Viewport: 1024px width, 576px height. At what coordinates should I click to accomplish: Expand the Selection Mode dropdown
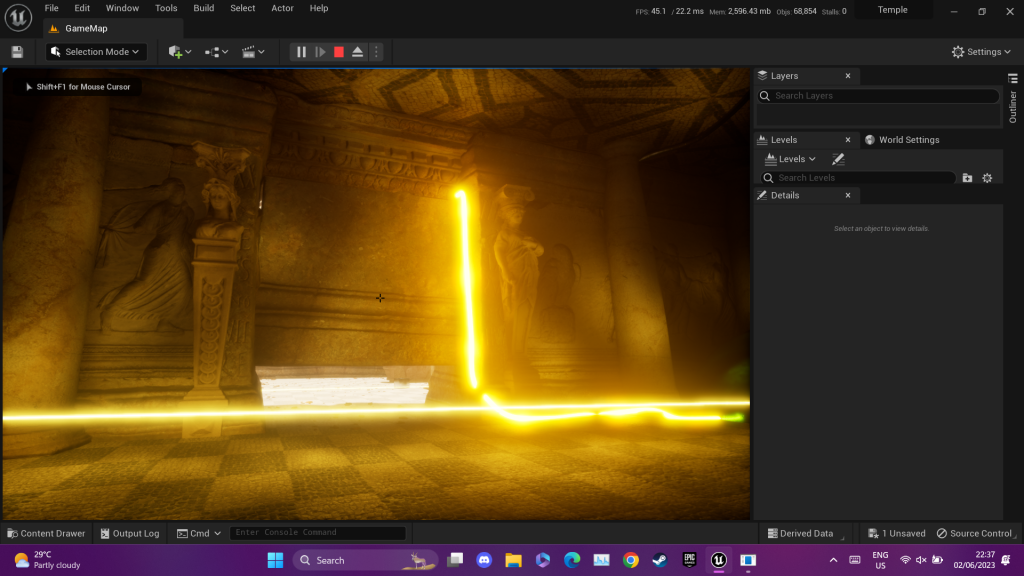(96, 52)
